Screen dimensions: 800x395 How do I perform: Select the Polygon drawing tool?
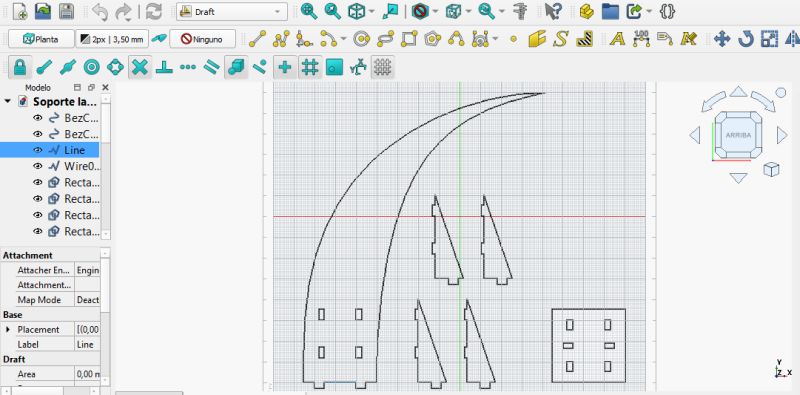click(433, 39)
